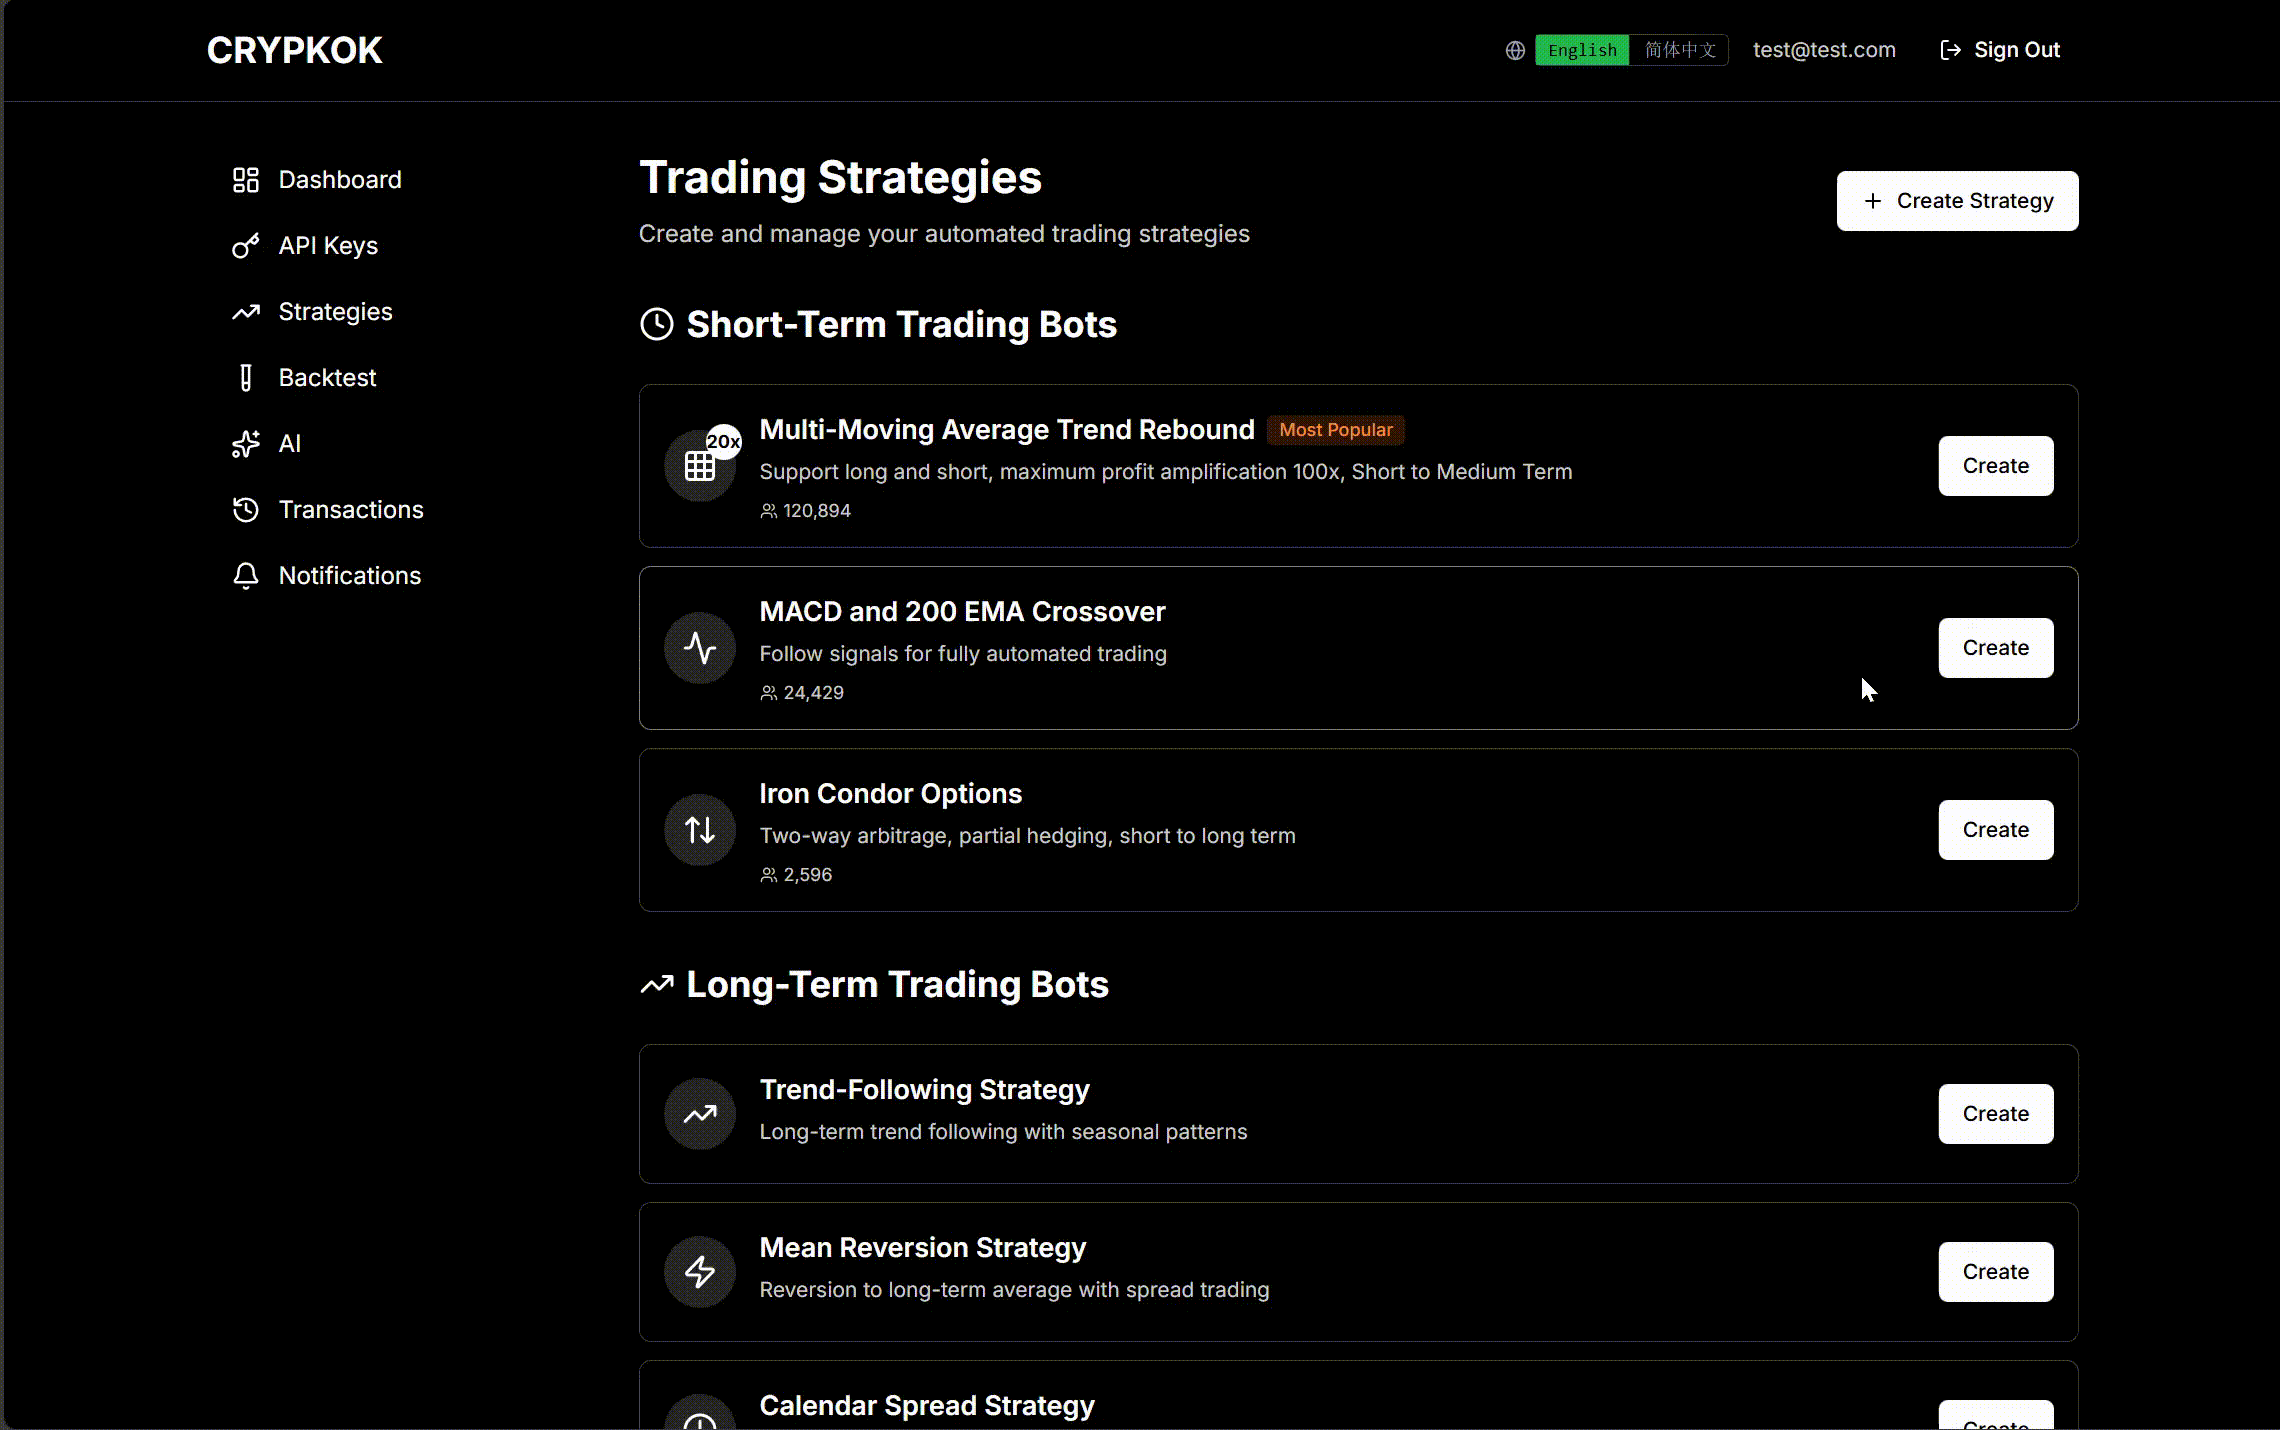Create the Multi-Moving Average Trend Rebound bot
This screenshot has height=1430, width=2280.
[x=1995, y=466]
